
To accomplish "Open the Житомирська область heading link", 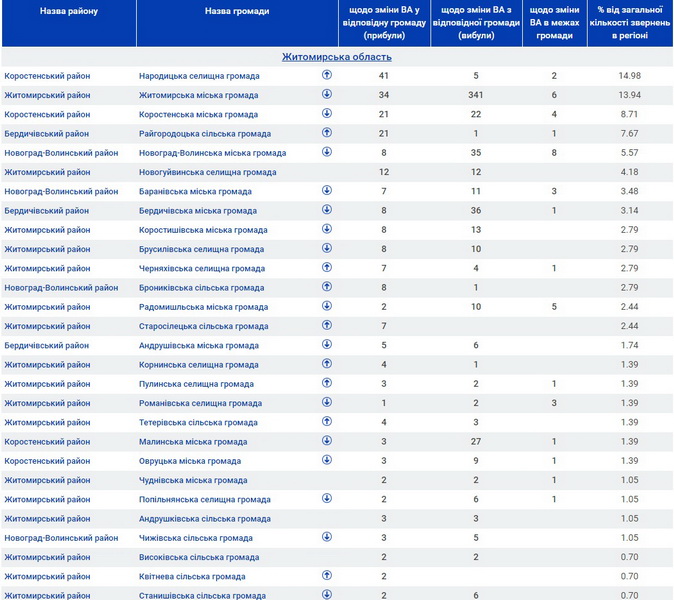I will 337,57.
